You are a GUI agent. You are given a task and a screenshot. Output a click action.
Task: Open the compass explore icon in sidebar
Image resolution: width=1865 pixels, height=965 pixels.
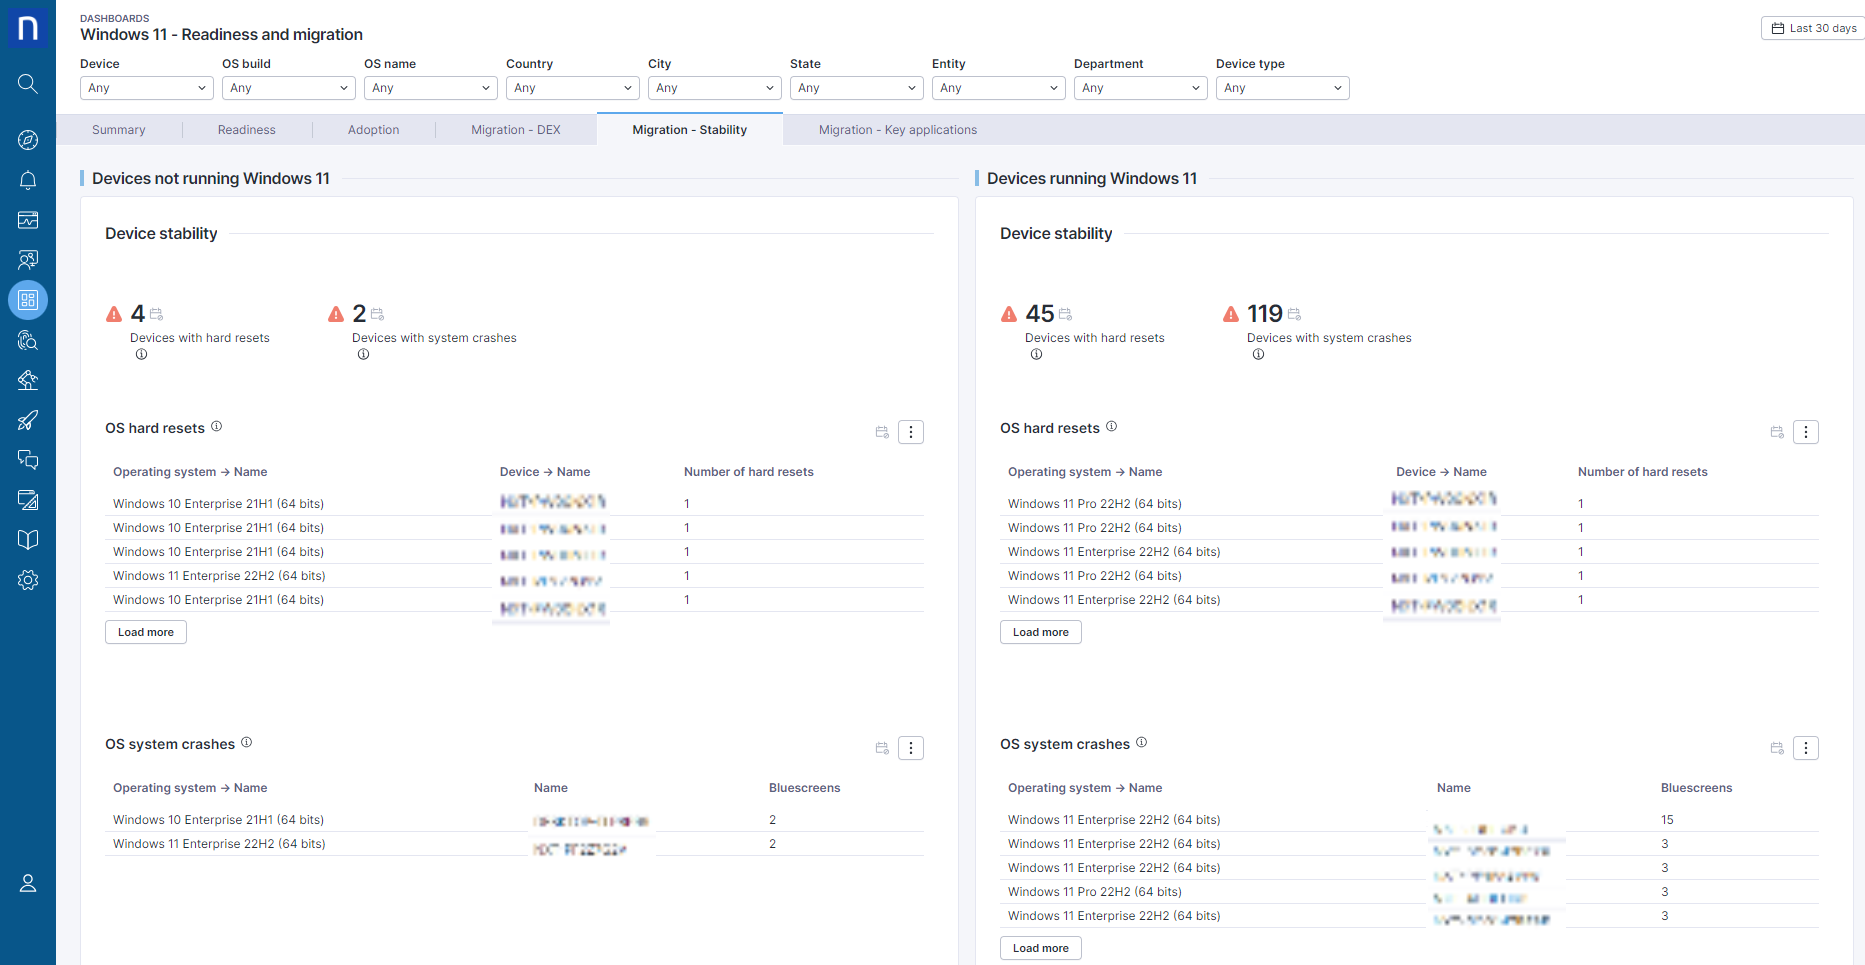click(x=28, y=140)
